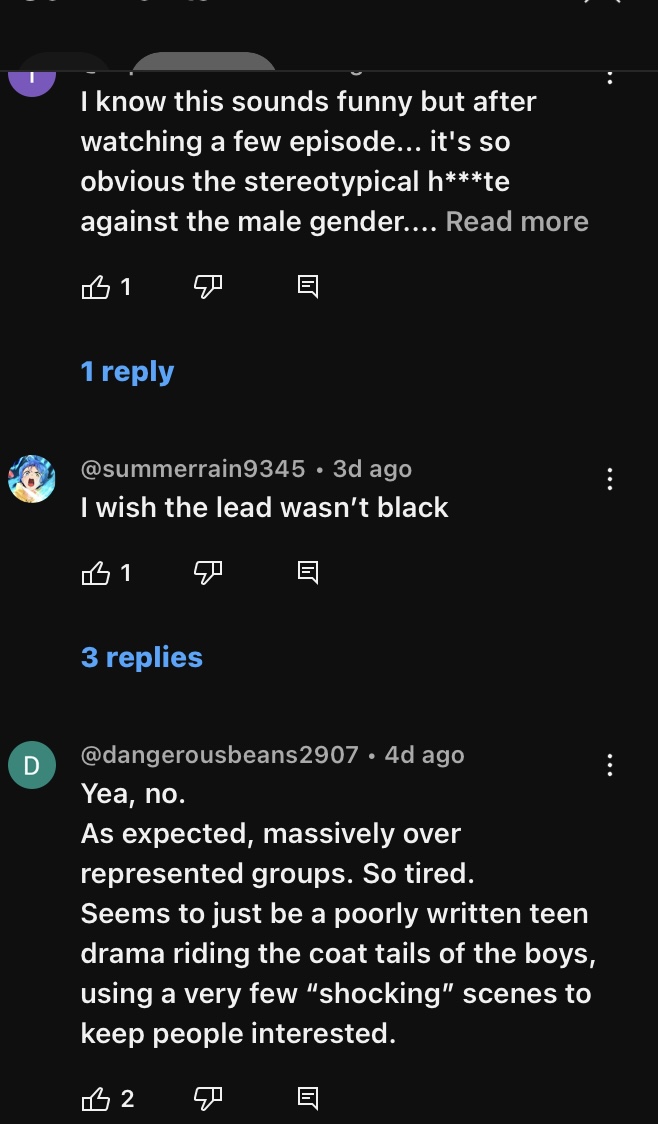This screenshot has height=1124, width=658.
Task: Open @summerrain9345 channel via username
Action: coord(193,469)
